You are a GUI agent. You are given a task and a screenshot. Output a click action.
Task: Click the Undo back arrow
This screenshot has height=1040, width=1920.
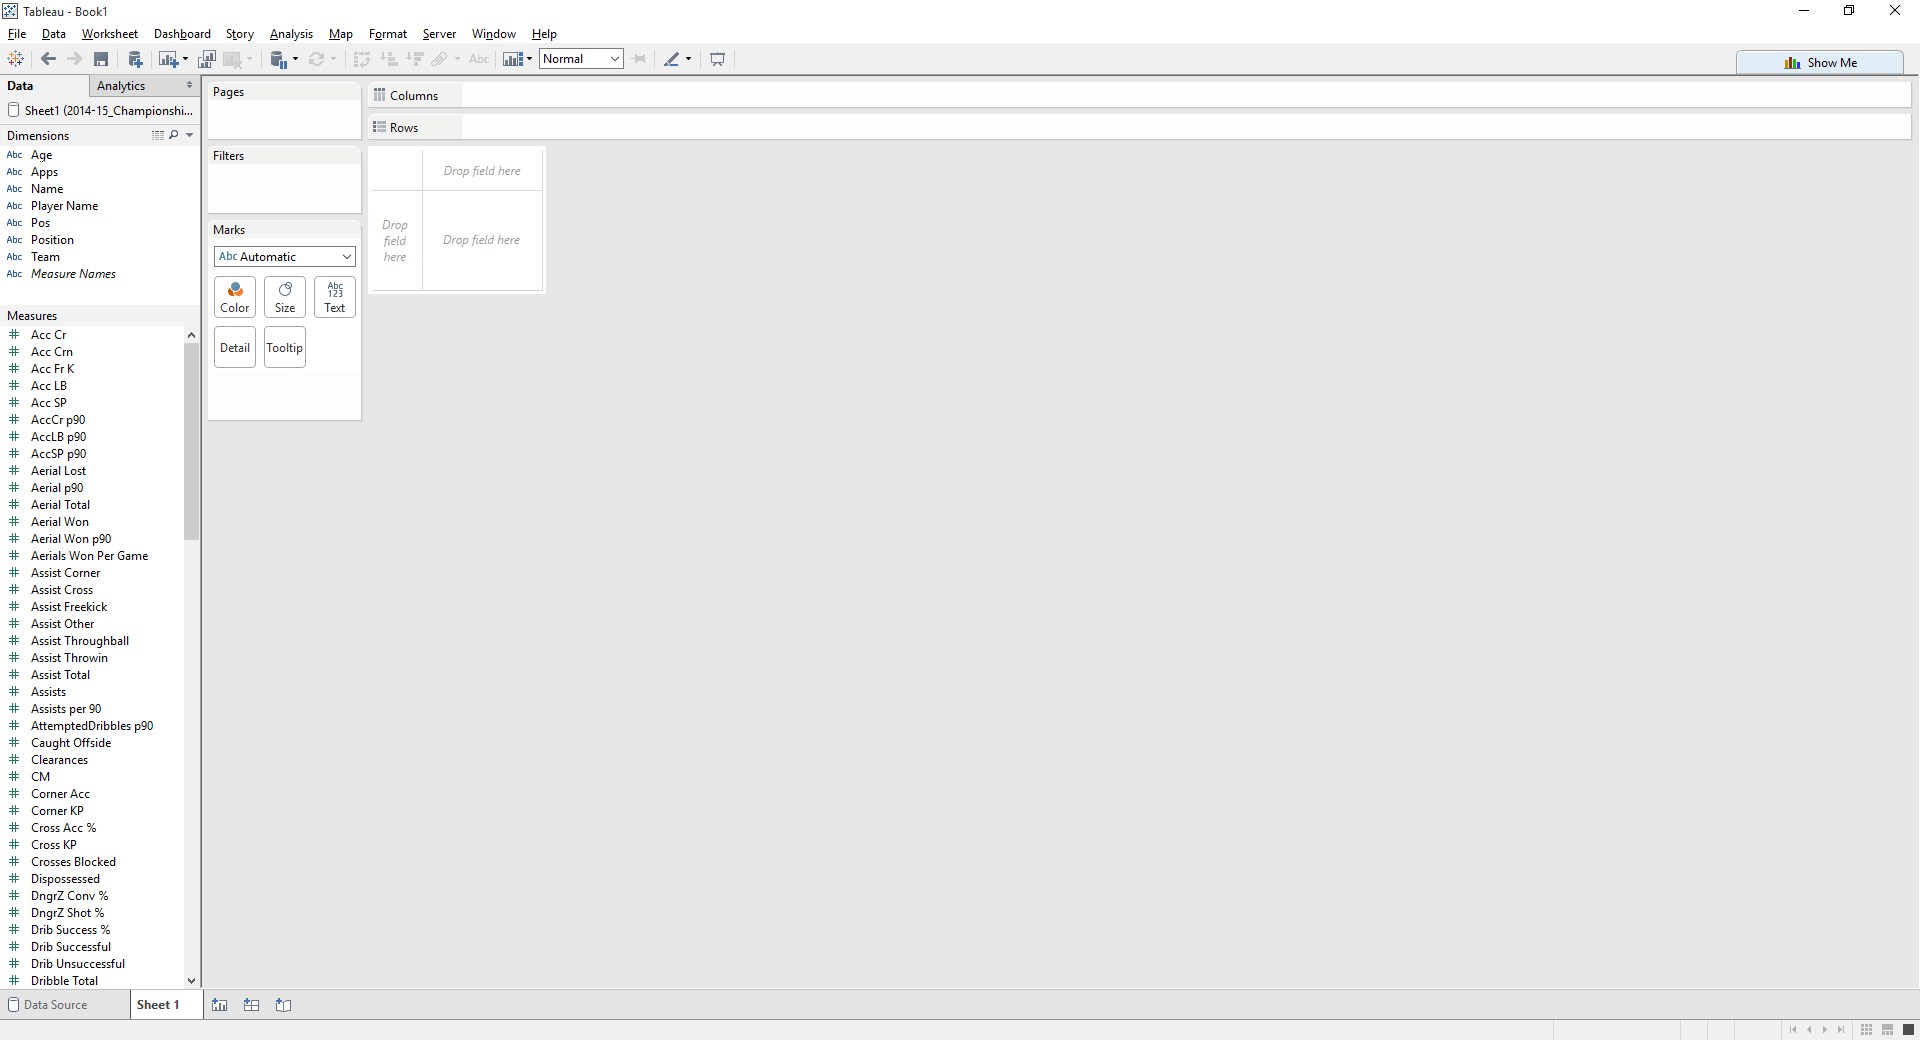point(48,59)
